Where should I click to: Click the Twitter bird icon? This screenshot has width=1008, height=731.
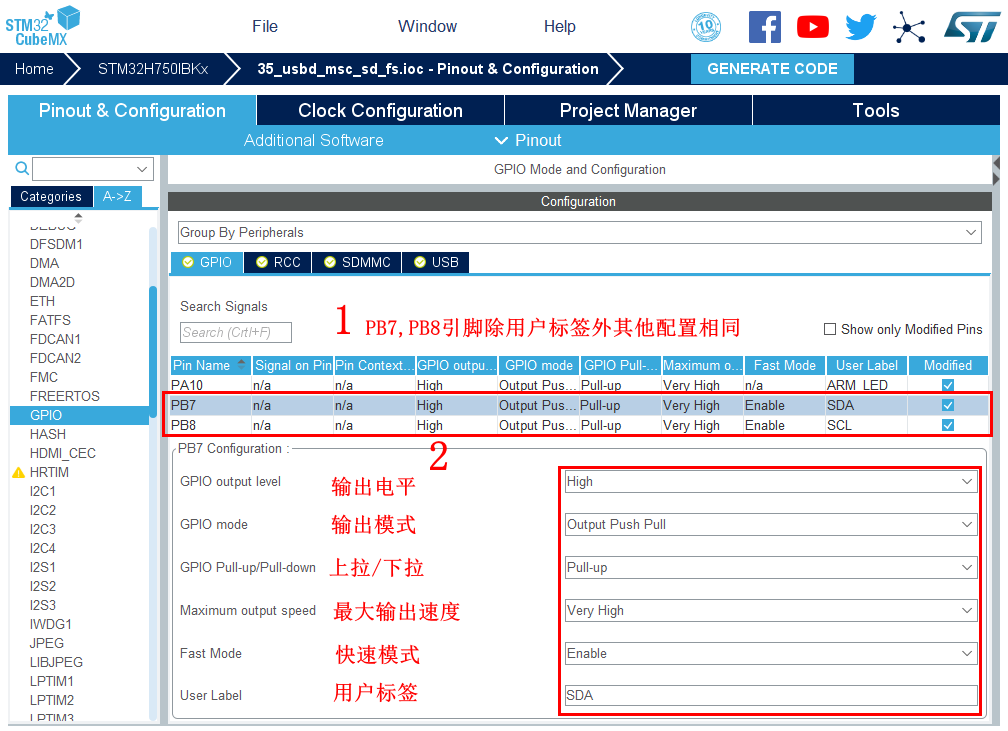[860, 27]
